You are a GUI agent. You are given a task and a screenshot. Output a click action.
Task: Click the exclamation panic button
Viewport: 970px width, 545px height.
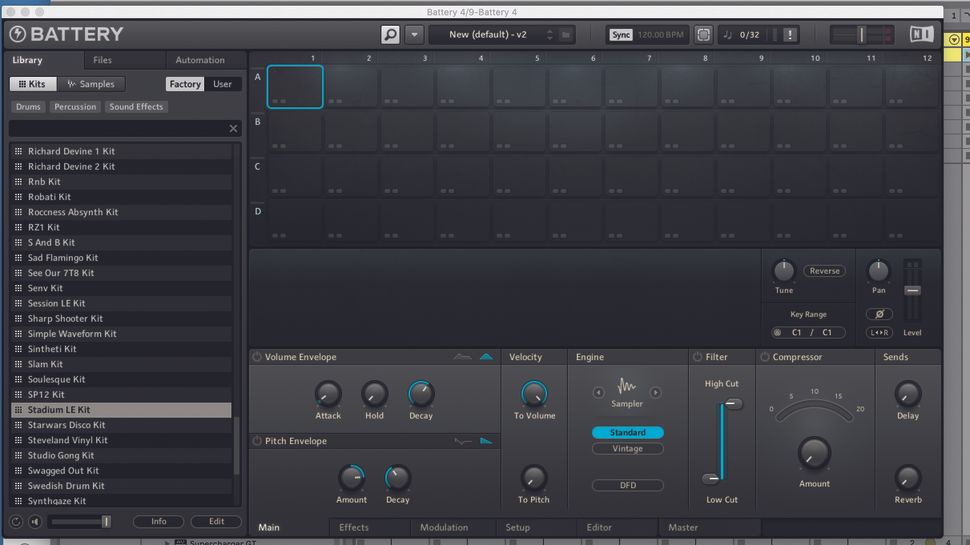[x=789, y=35]
